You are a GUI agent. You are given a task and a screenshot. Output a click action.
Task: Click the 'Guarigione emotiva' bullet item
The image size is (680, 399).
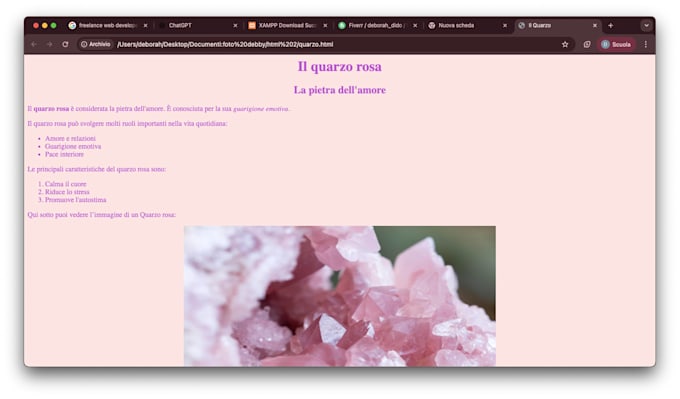[x=73, y=146]
